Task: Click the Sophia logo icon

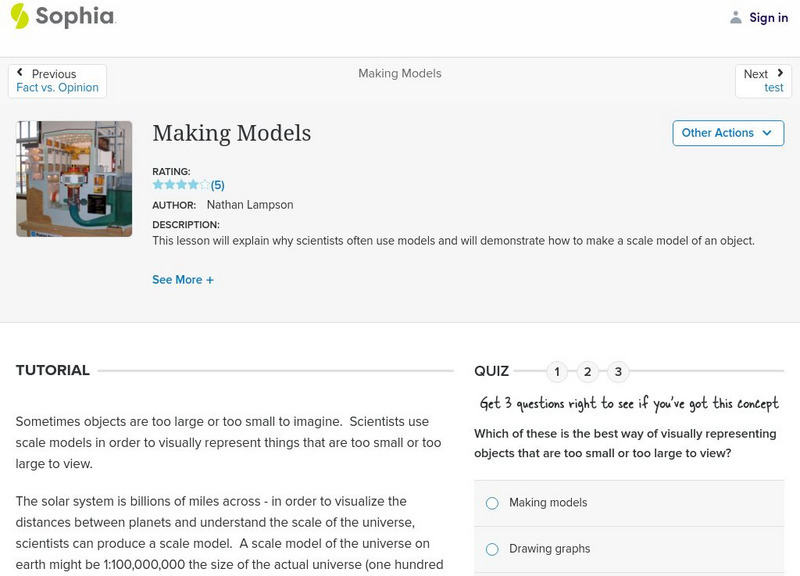Action: (20, 16)
